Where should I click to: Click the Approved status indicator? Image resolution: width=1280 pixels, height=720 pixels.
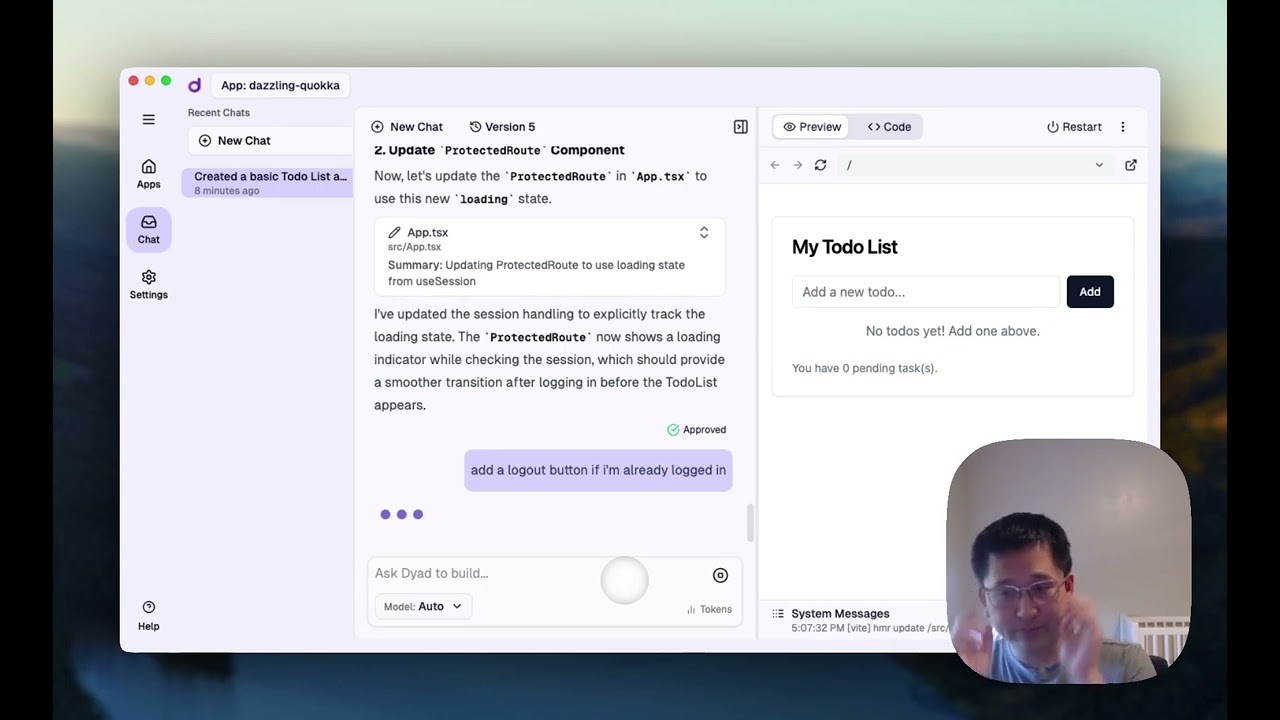click(x=697, y=430)
